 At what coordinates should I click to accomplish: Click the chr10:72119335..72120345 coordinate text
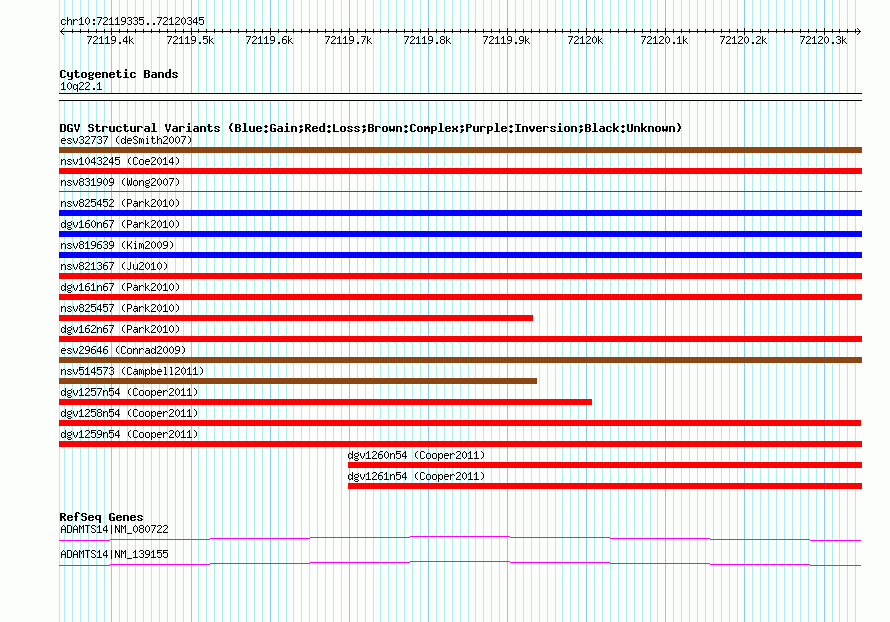(x=132, y=22)
